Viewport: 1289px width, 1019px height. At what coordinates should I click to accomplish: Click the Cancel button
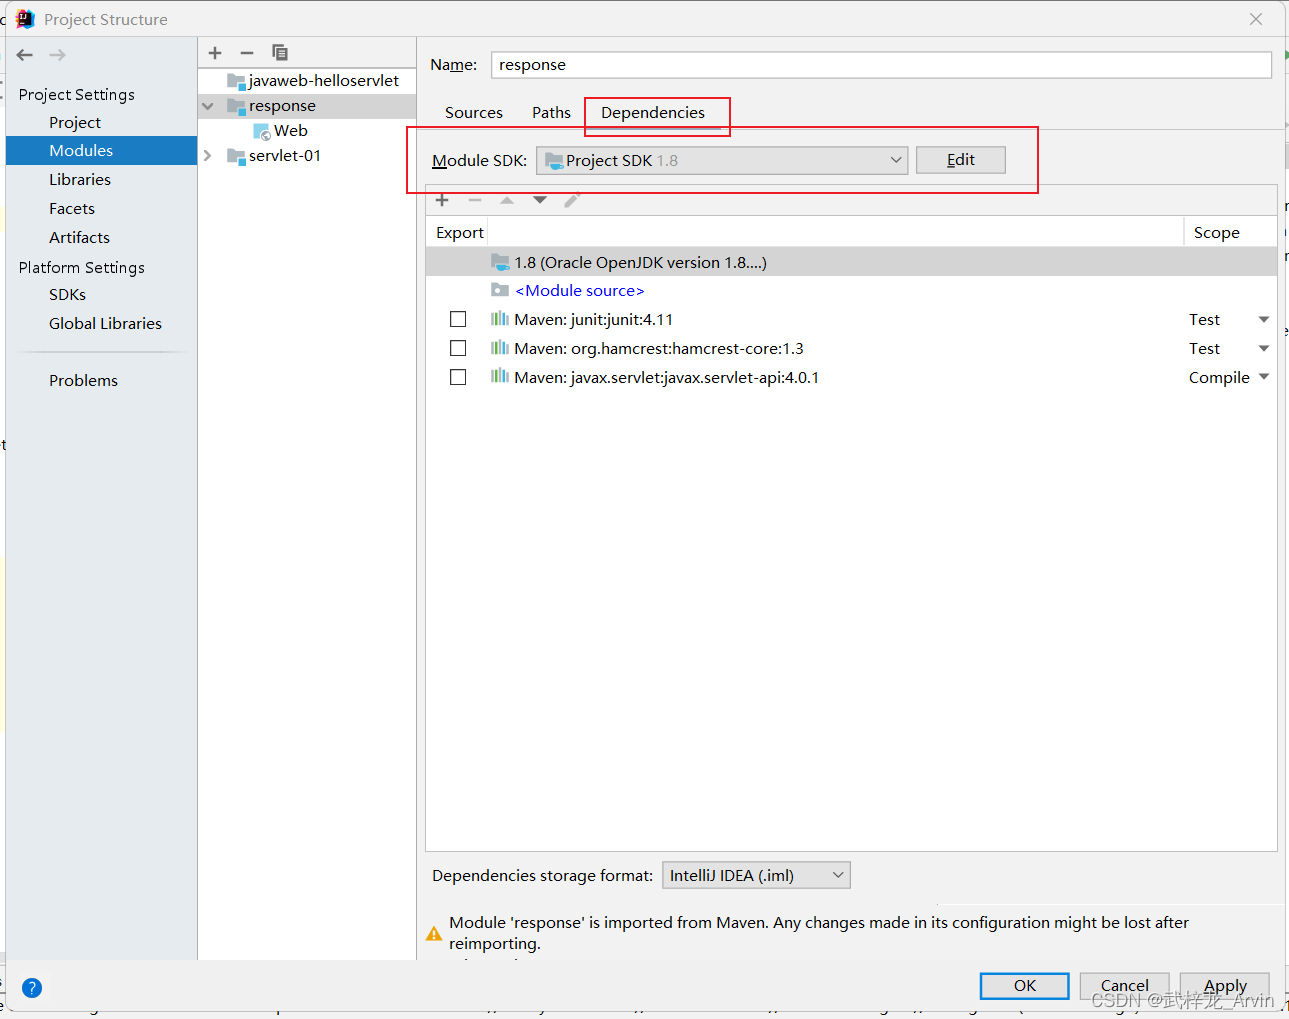pos(1125,986)
